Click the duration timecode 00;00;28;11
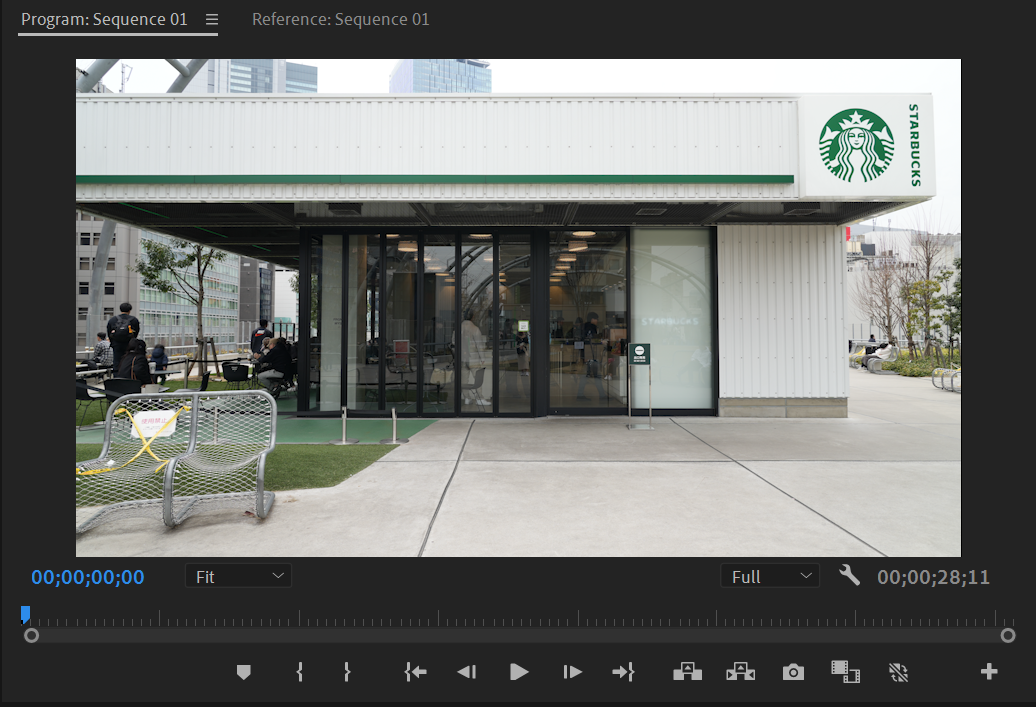The width and height of the screenshot is (1036, 707). (x=933, y=577)
